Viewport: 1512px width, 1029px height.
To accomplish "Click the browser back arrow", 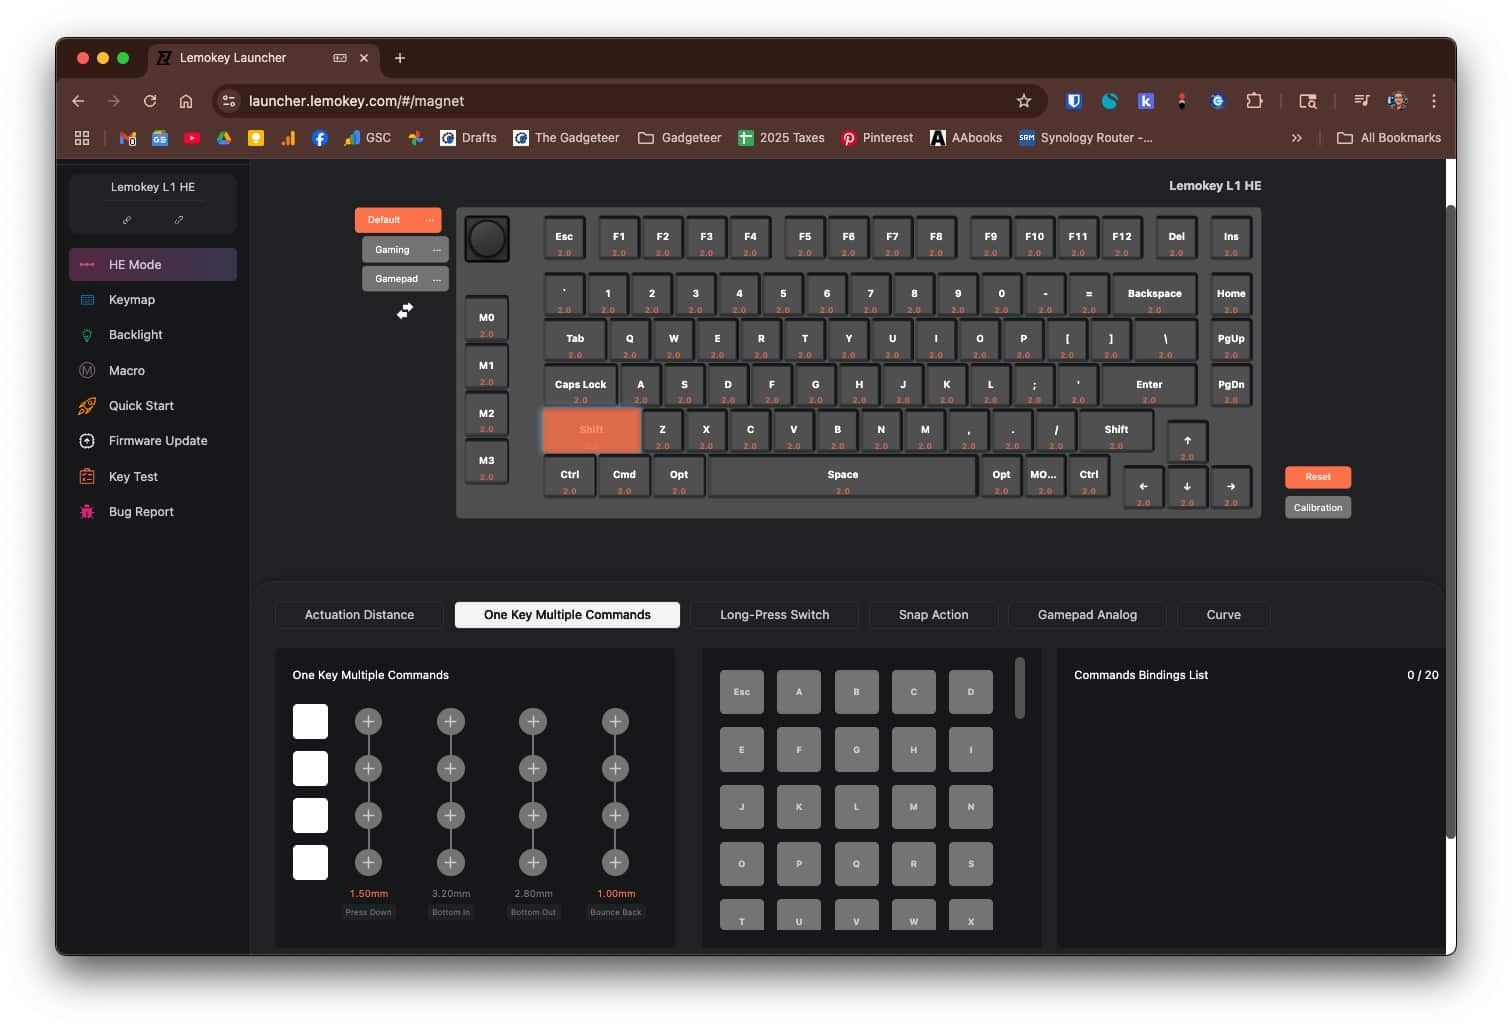I will [x=78, y=101].
